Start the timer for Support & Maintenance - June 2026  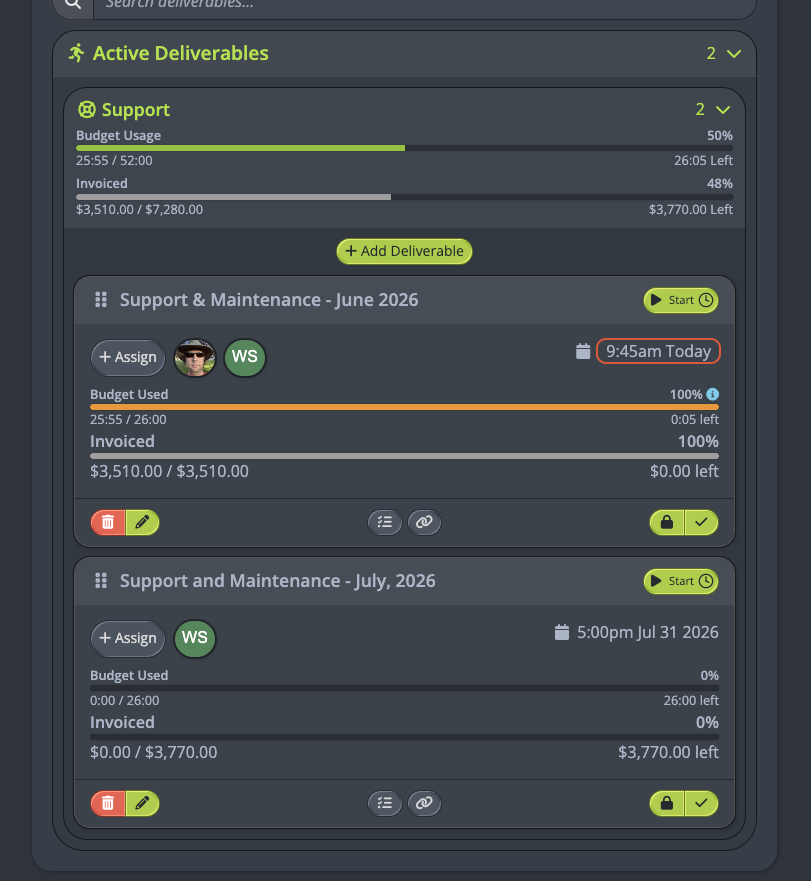681,300
